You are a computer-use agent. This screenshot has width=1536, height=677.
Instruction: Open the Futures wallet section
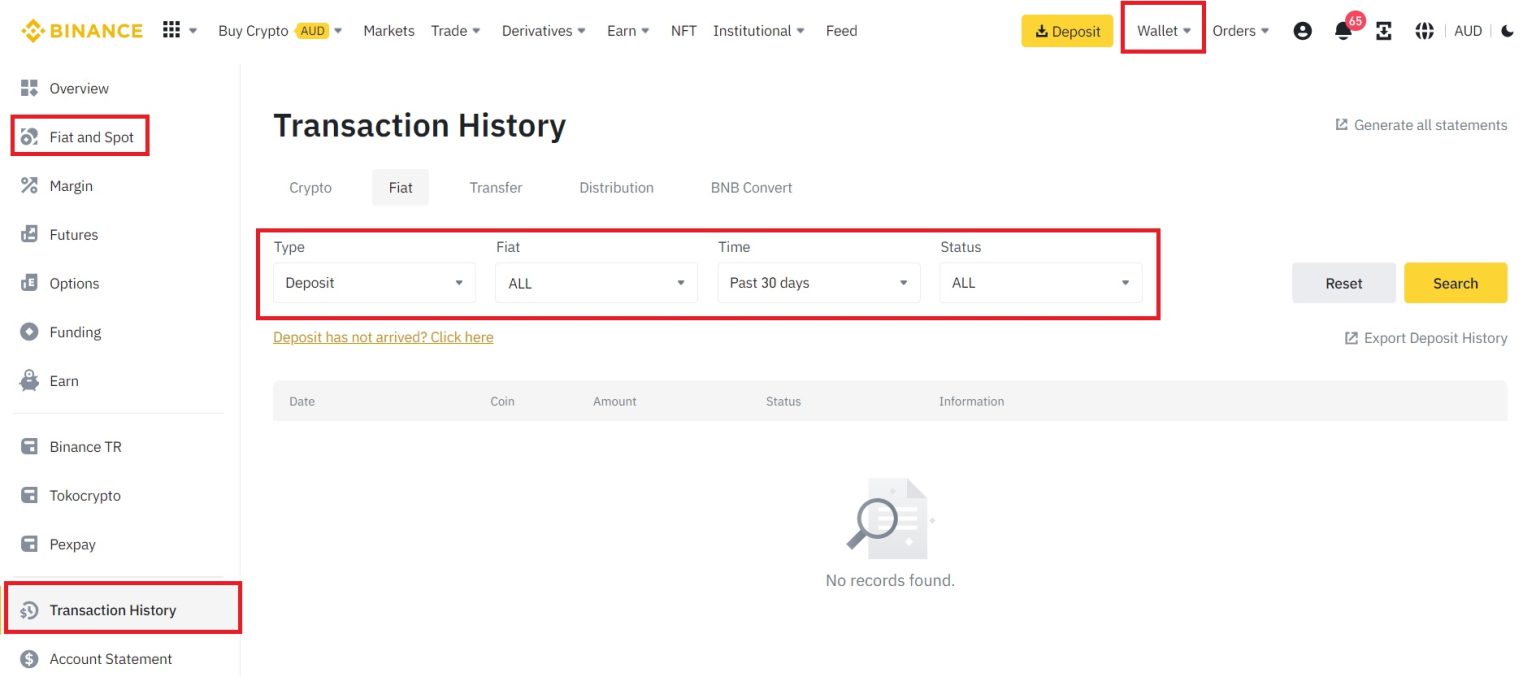click(x=74, y=234)
